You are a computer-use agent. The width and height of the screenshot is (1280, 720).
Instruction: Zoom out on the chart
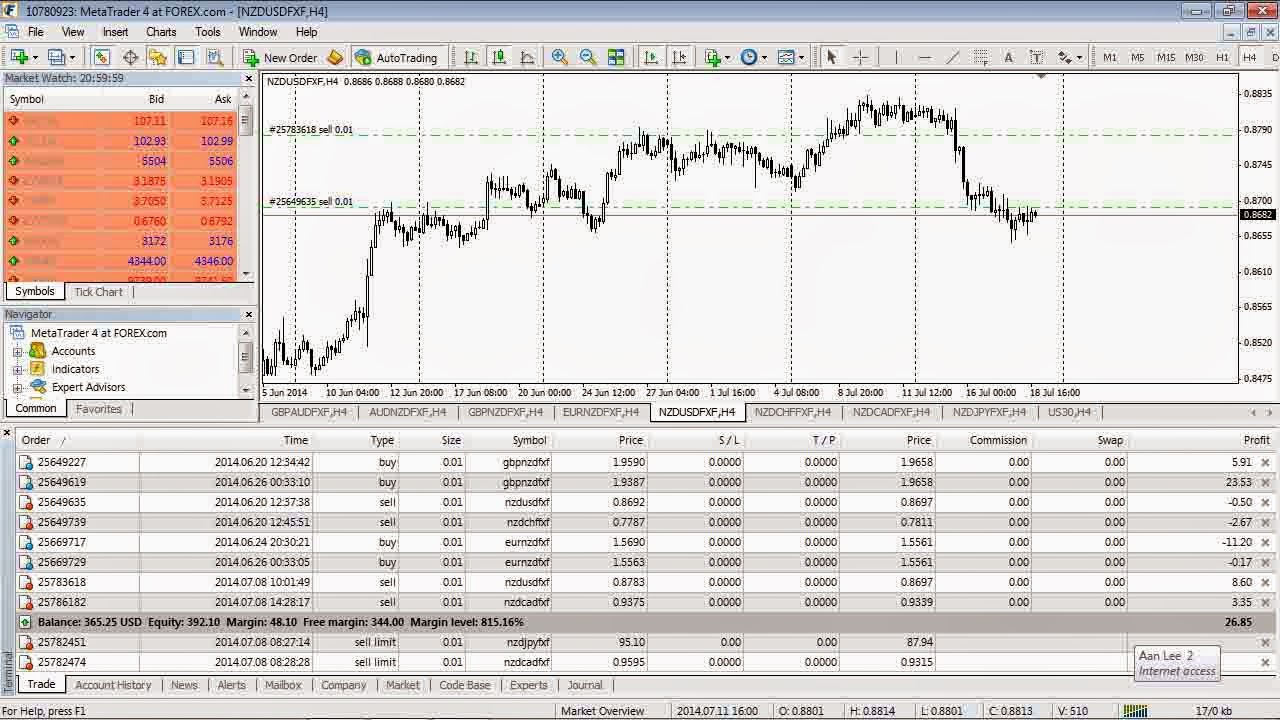click(x=588, y=57)
